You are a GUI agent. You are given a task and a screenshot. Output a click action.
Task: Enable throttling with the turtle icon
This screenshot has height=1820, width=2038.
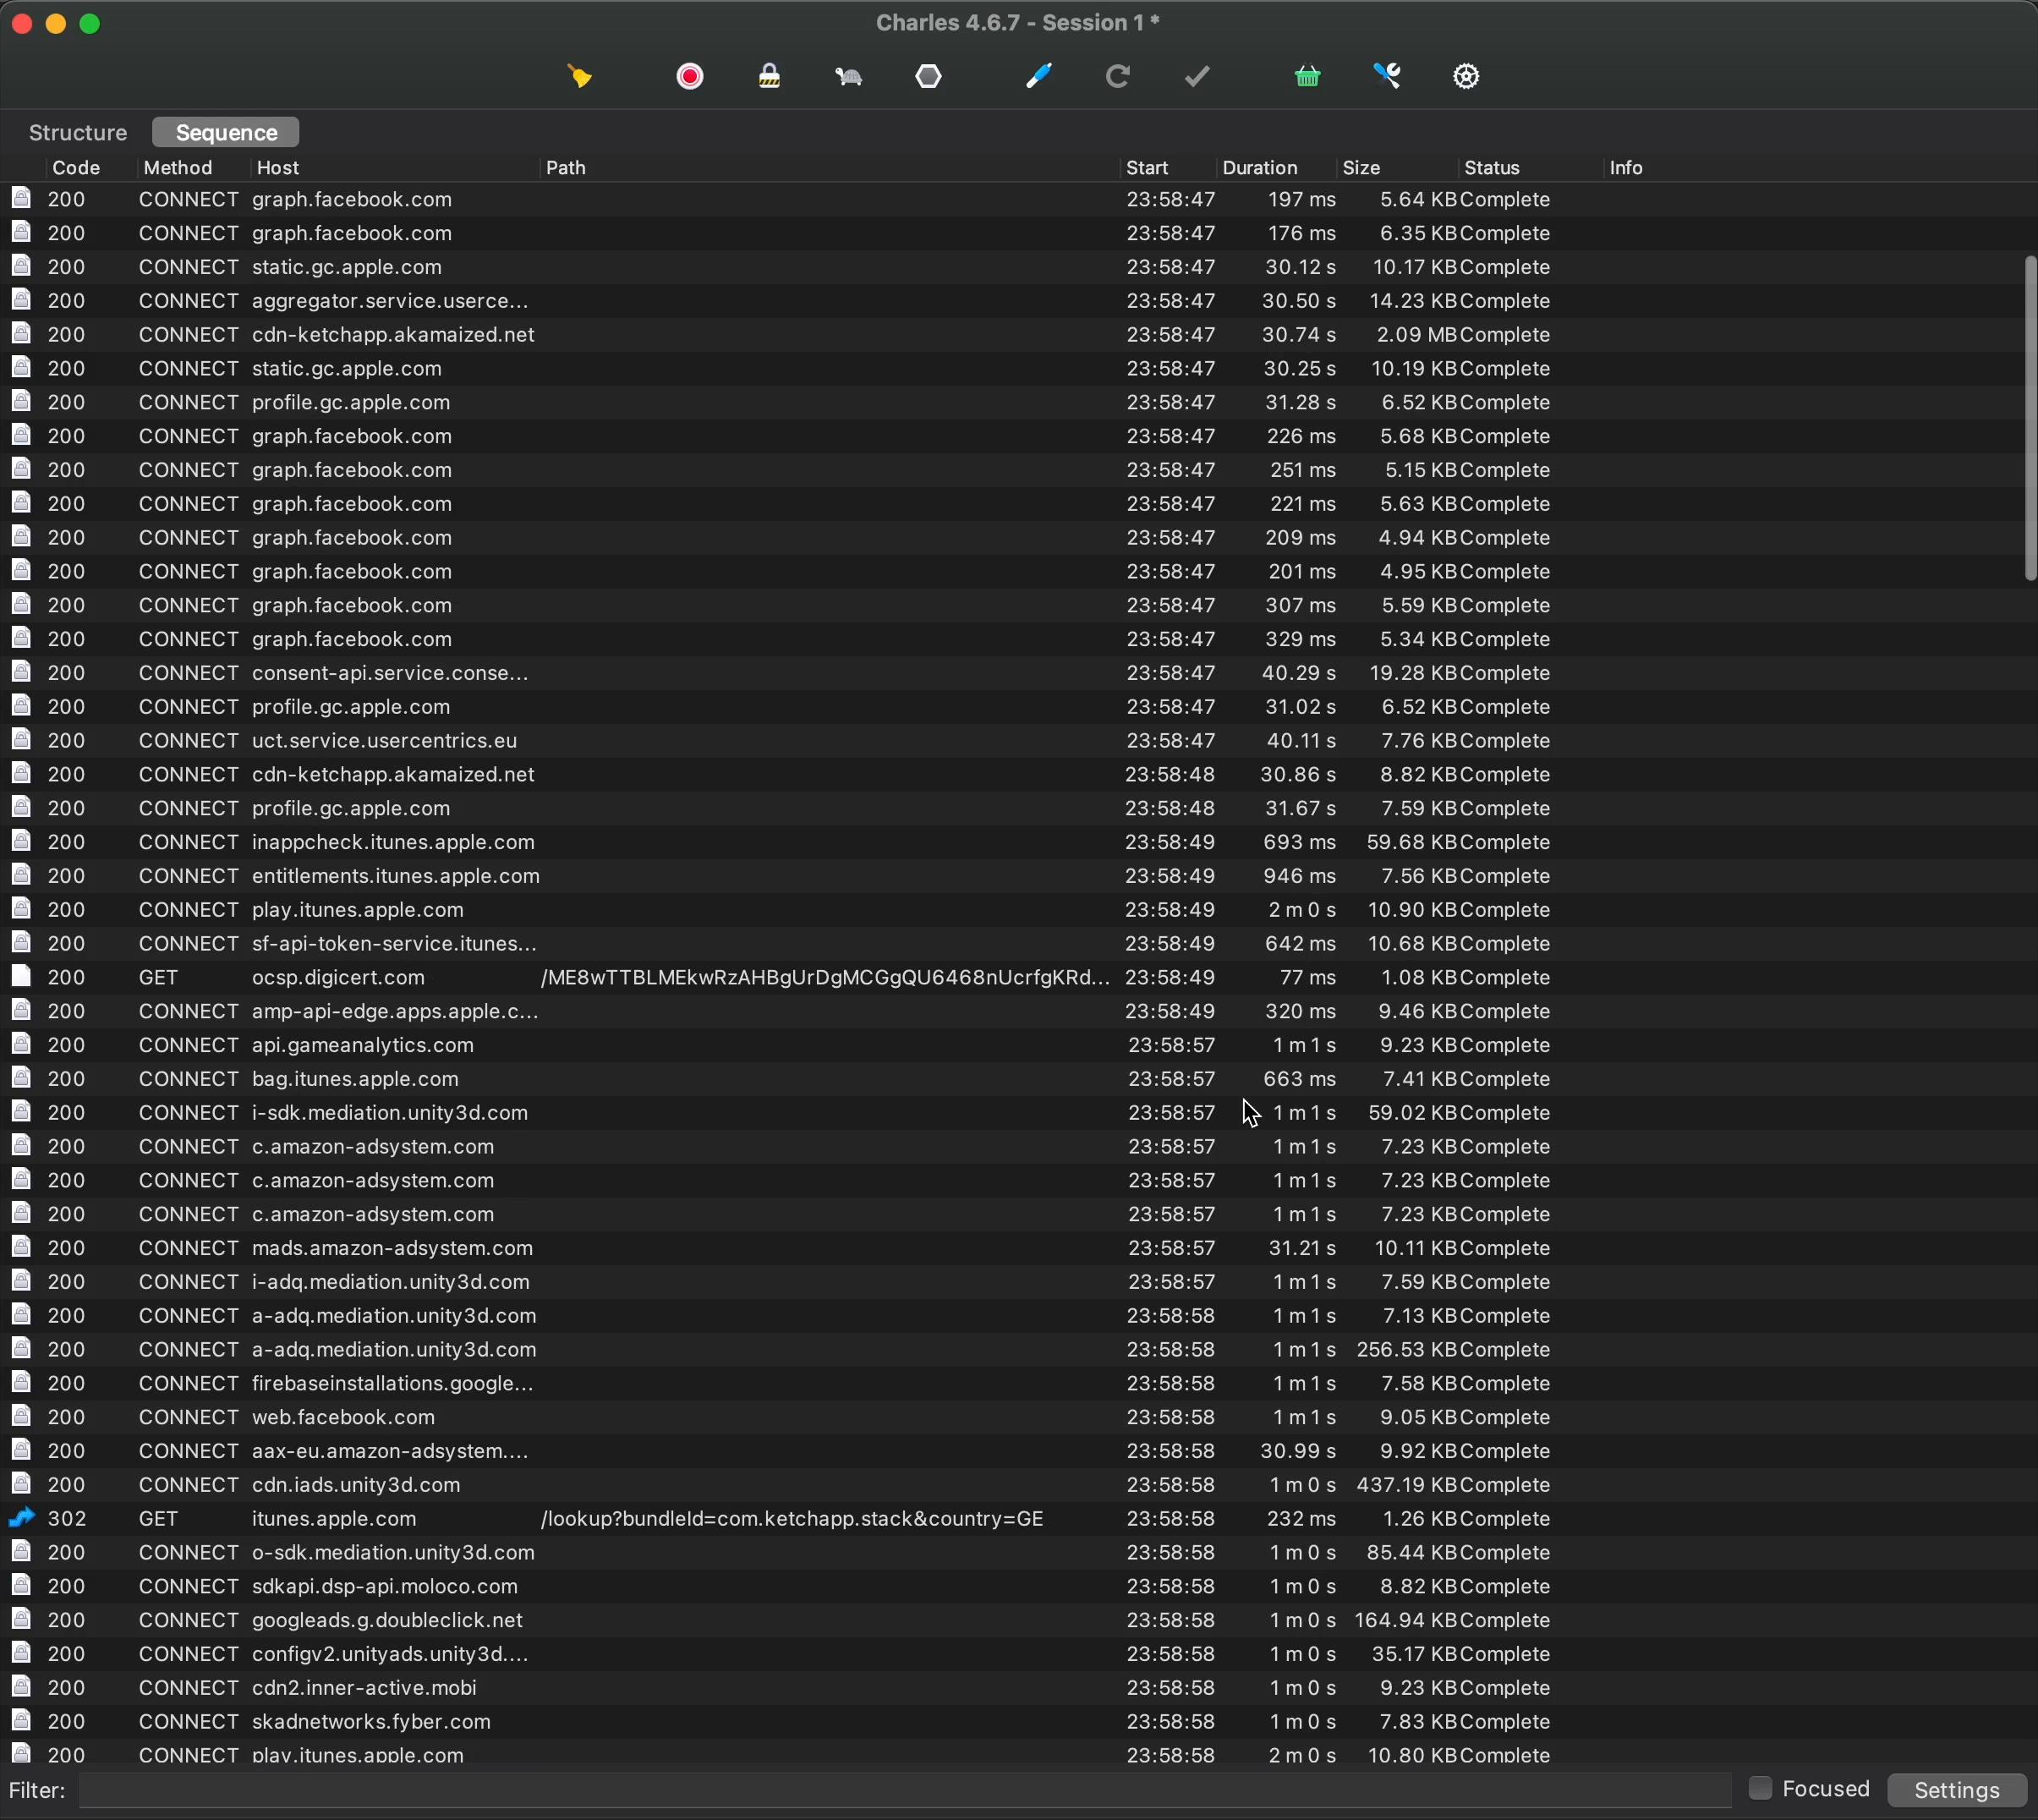pos(849,77)
